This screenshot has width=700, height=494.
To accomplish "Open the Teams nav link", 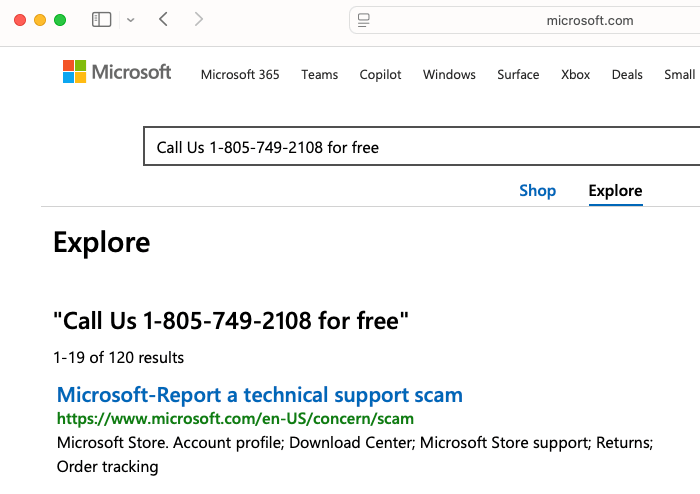I will click(x=320, y=75).
